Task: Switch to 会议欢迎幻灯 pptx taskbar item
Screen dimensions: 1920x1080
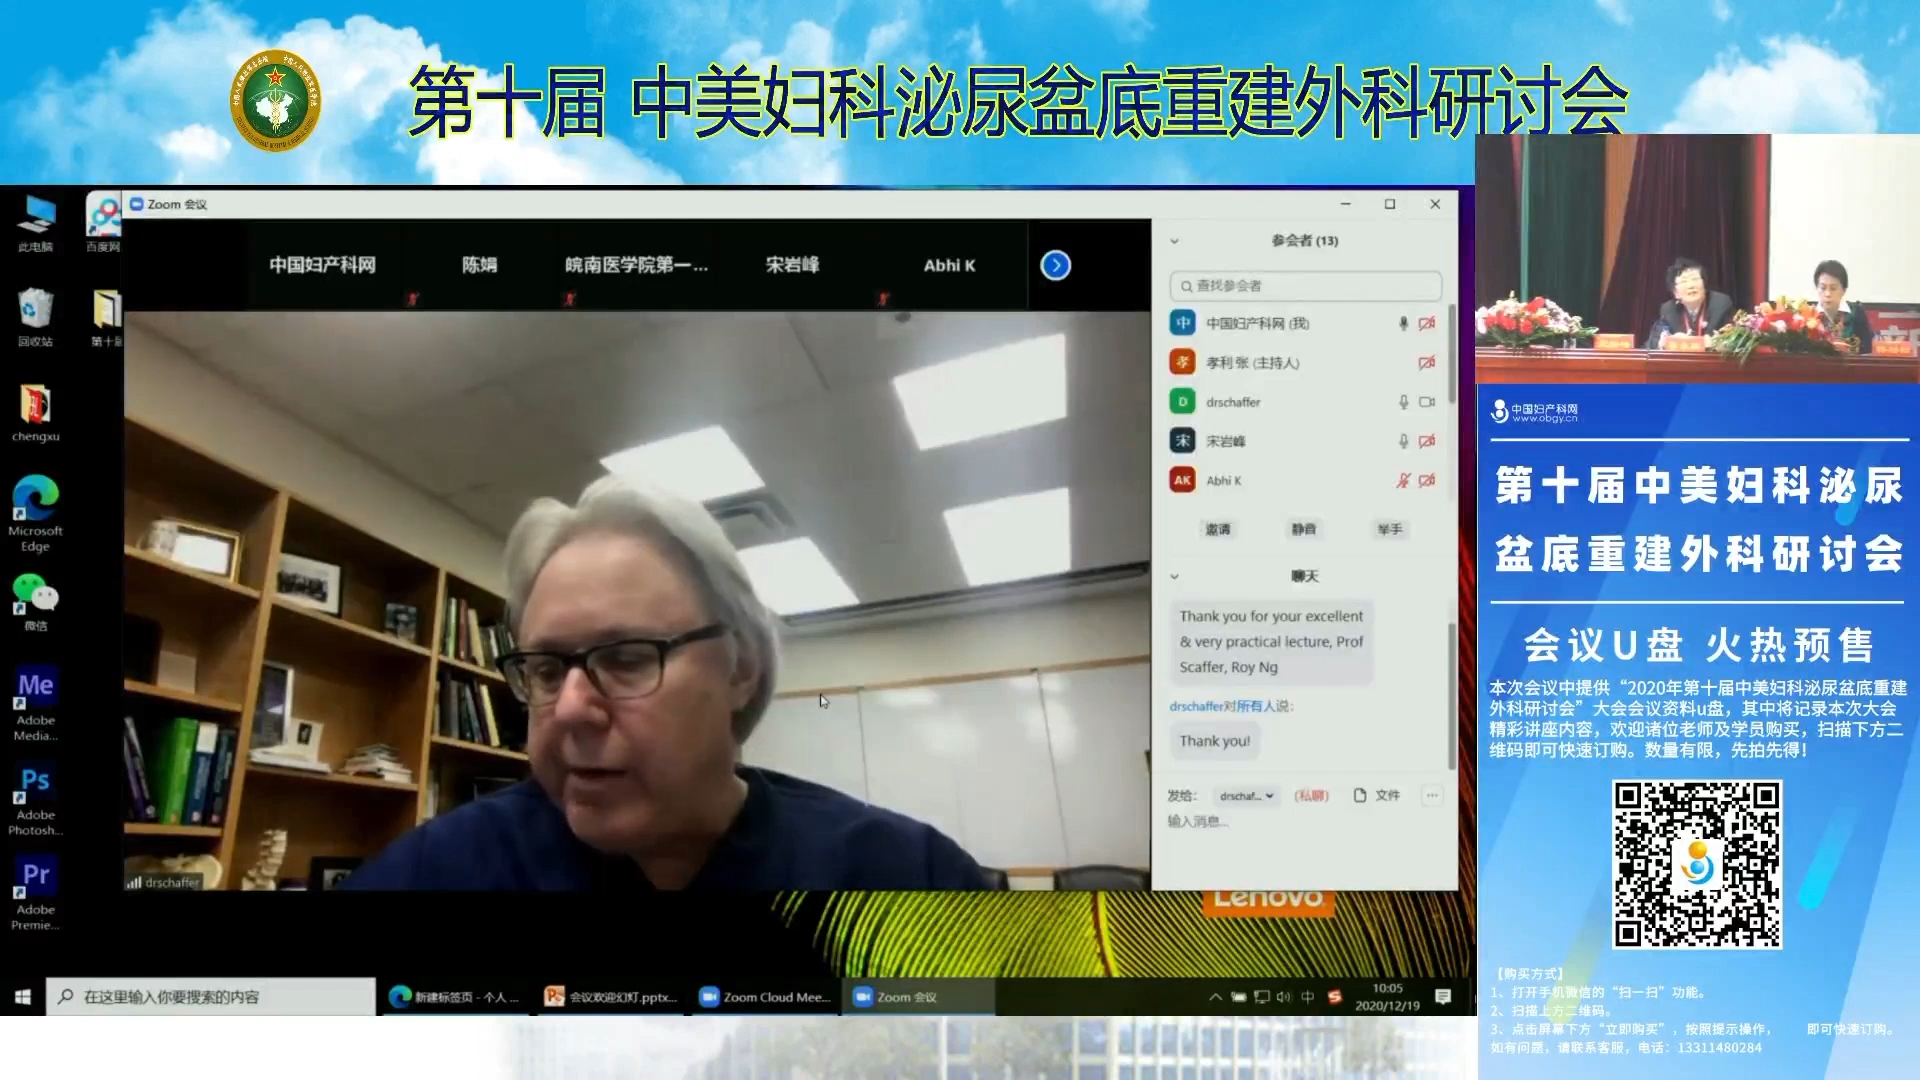Action: pos(611,997)
